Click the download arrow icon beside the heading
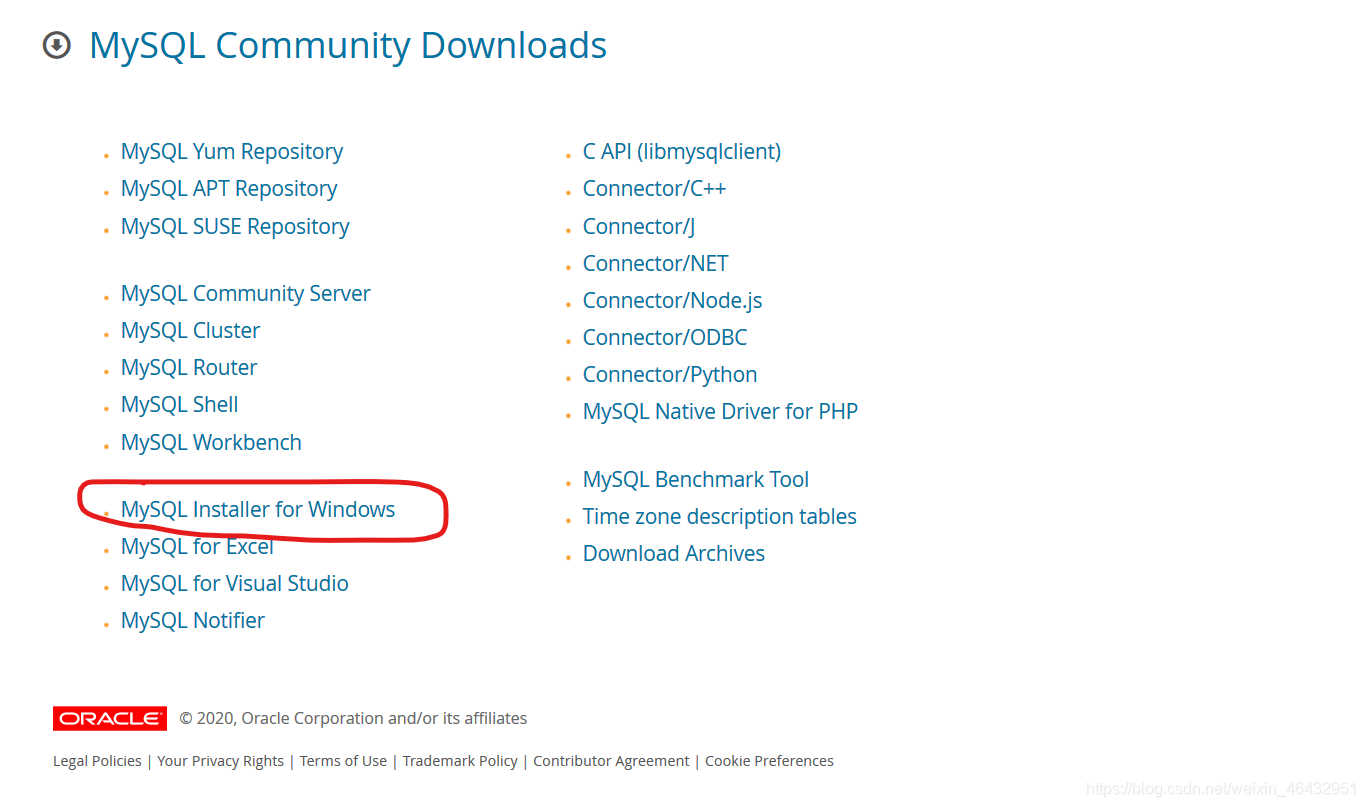Image resolution: width=1365 pixels, height=807 pixels. pyautogui.click(x=57, y=45)
